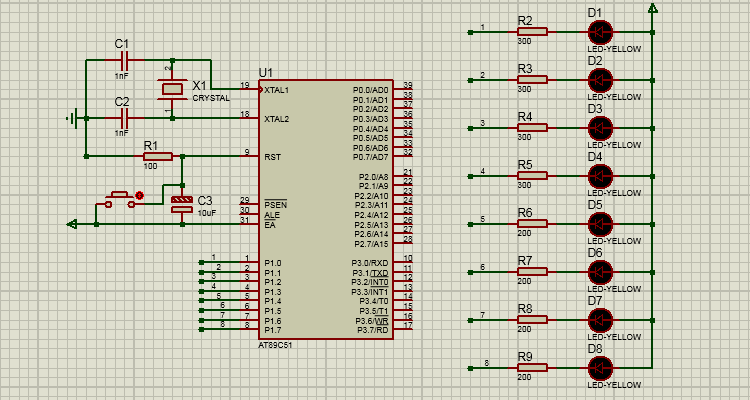
Task: Click the reset push button switch
Action: pyautogui.click(x=120, y=200)
